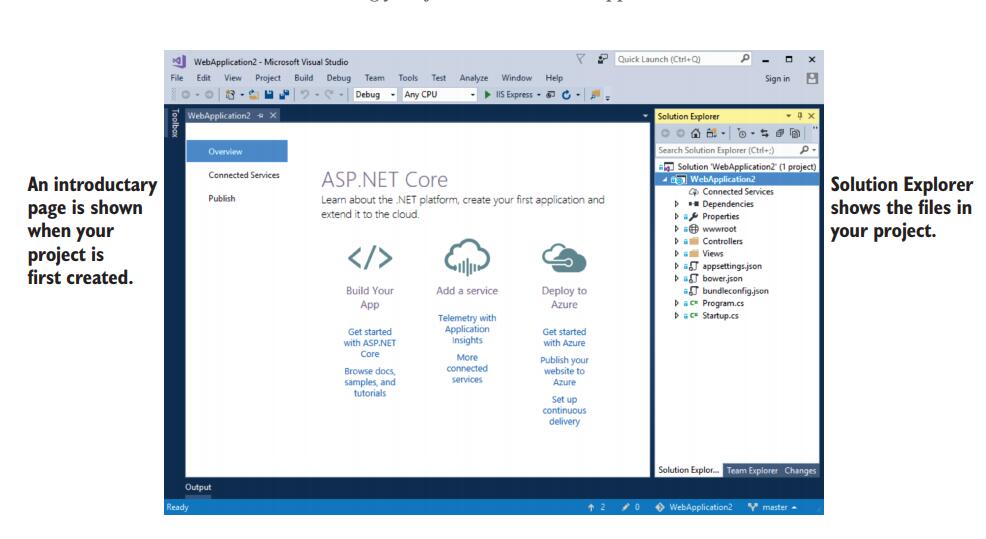
Task: Toggle the solution and folder view switcher icon
Action: 711,133
